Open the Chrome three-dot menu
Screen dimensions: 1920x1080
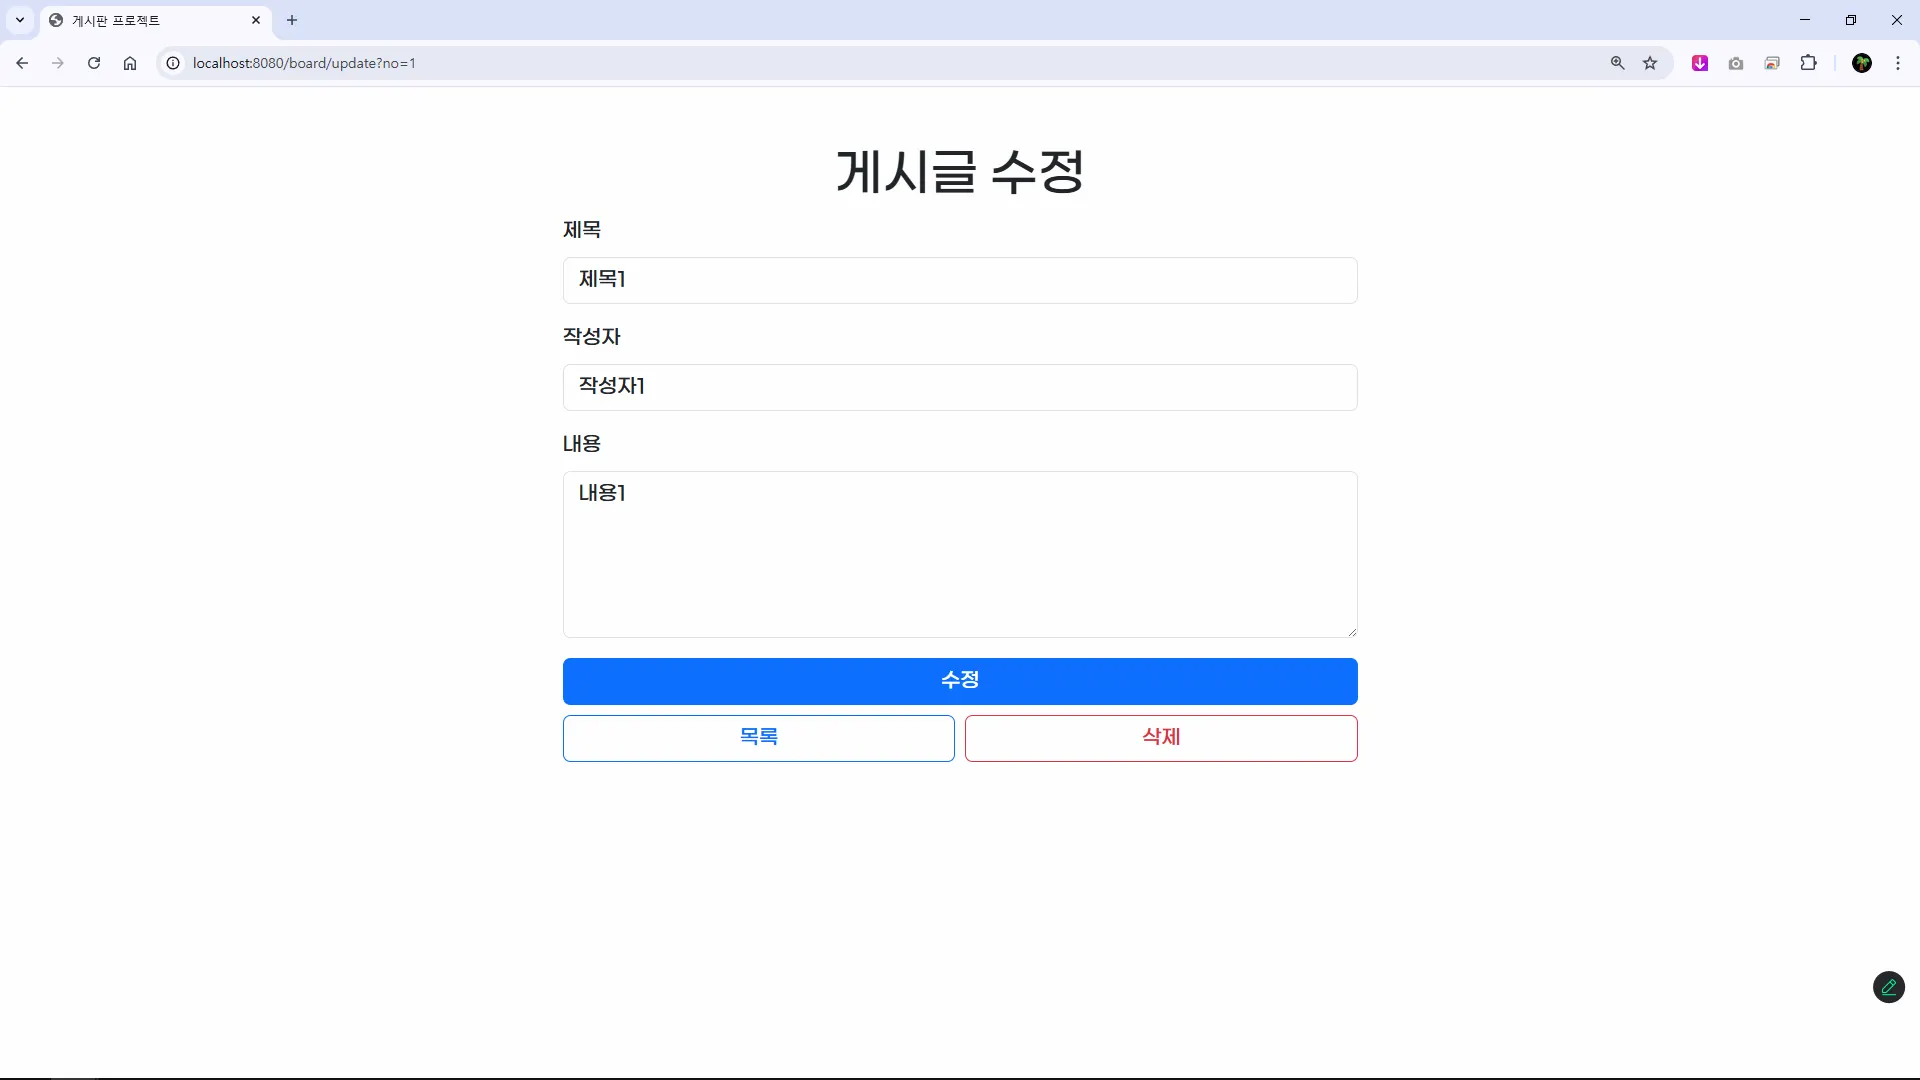point(1898,63)
